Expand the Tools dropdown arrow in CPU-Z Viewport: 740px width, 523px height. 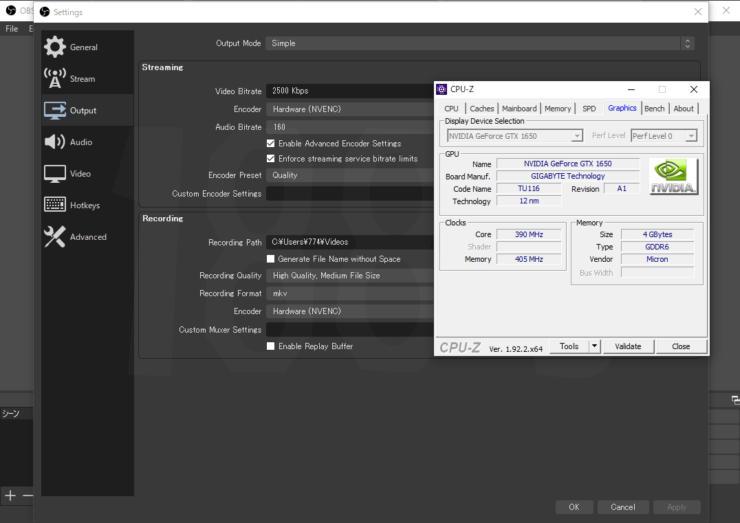coord(594,346)
